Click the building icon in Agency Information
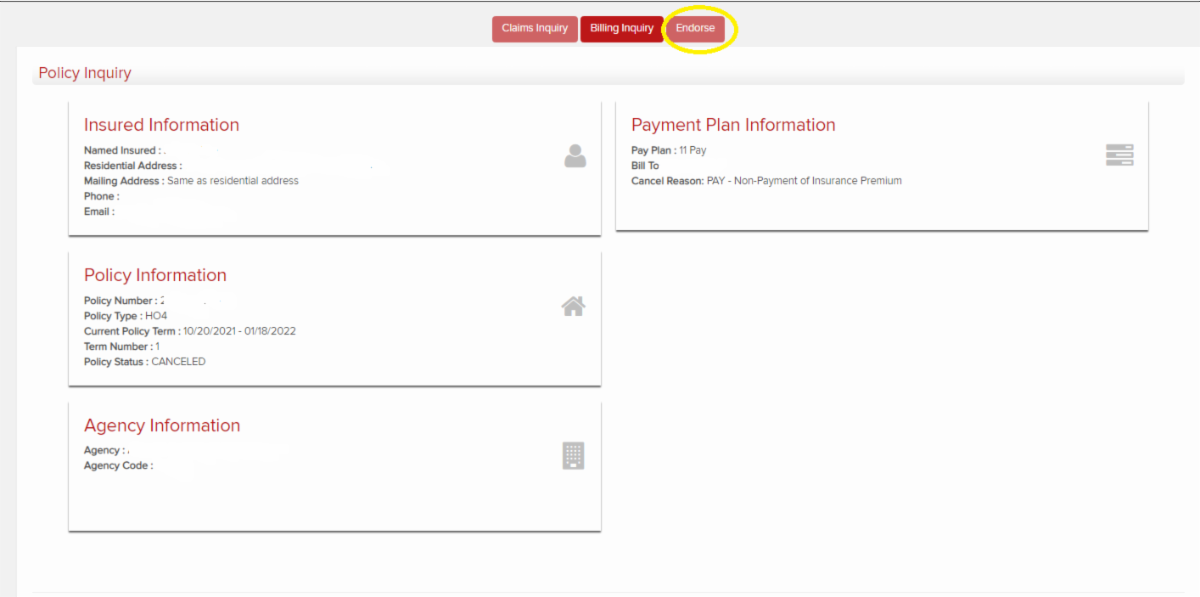This screenshot has width=1200, height=597. 573,455
